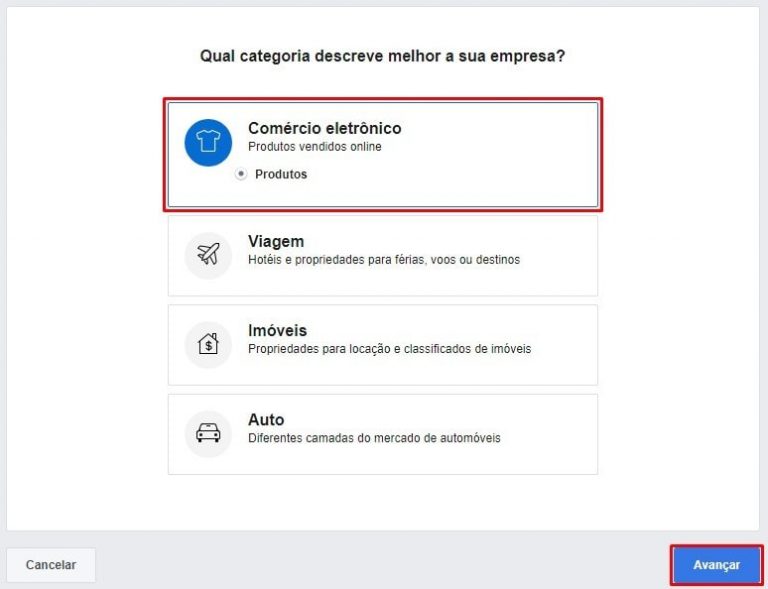Select the Produtos radio button
The image size is (768, 589).
click(240, 174)
